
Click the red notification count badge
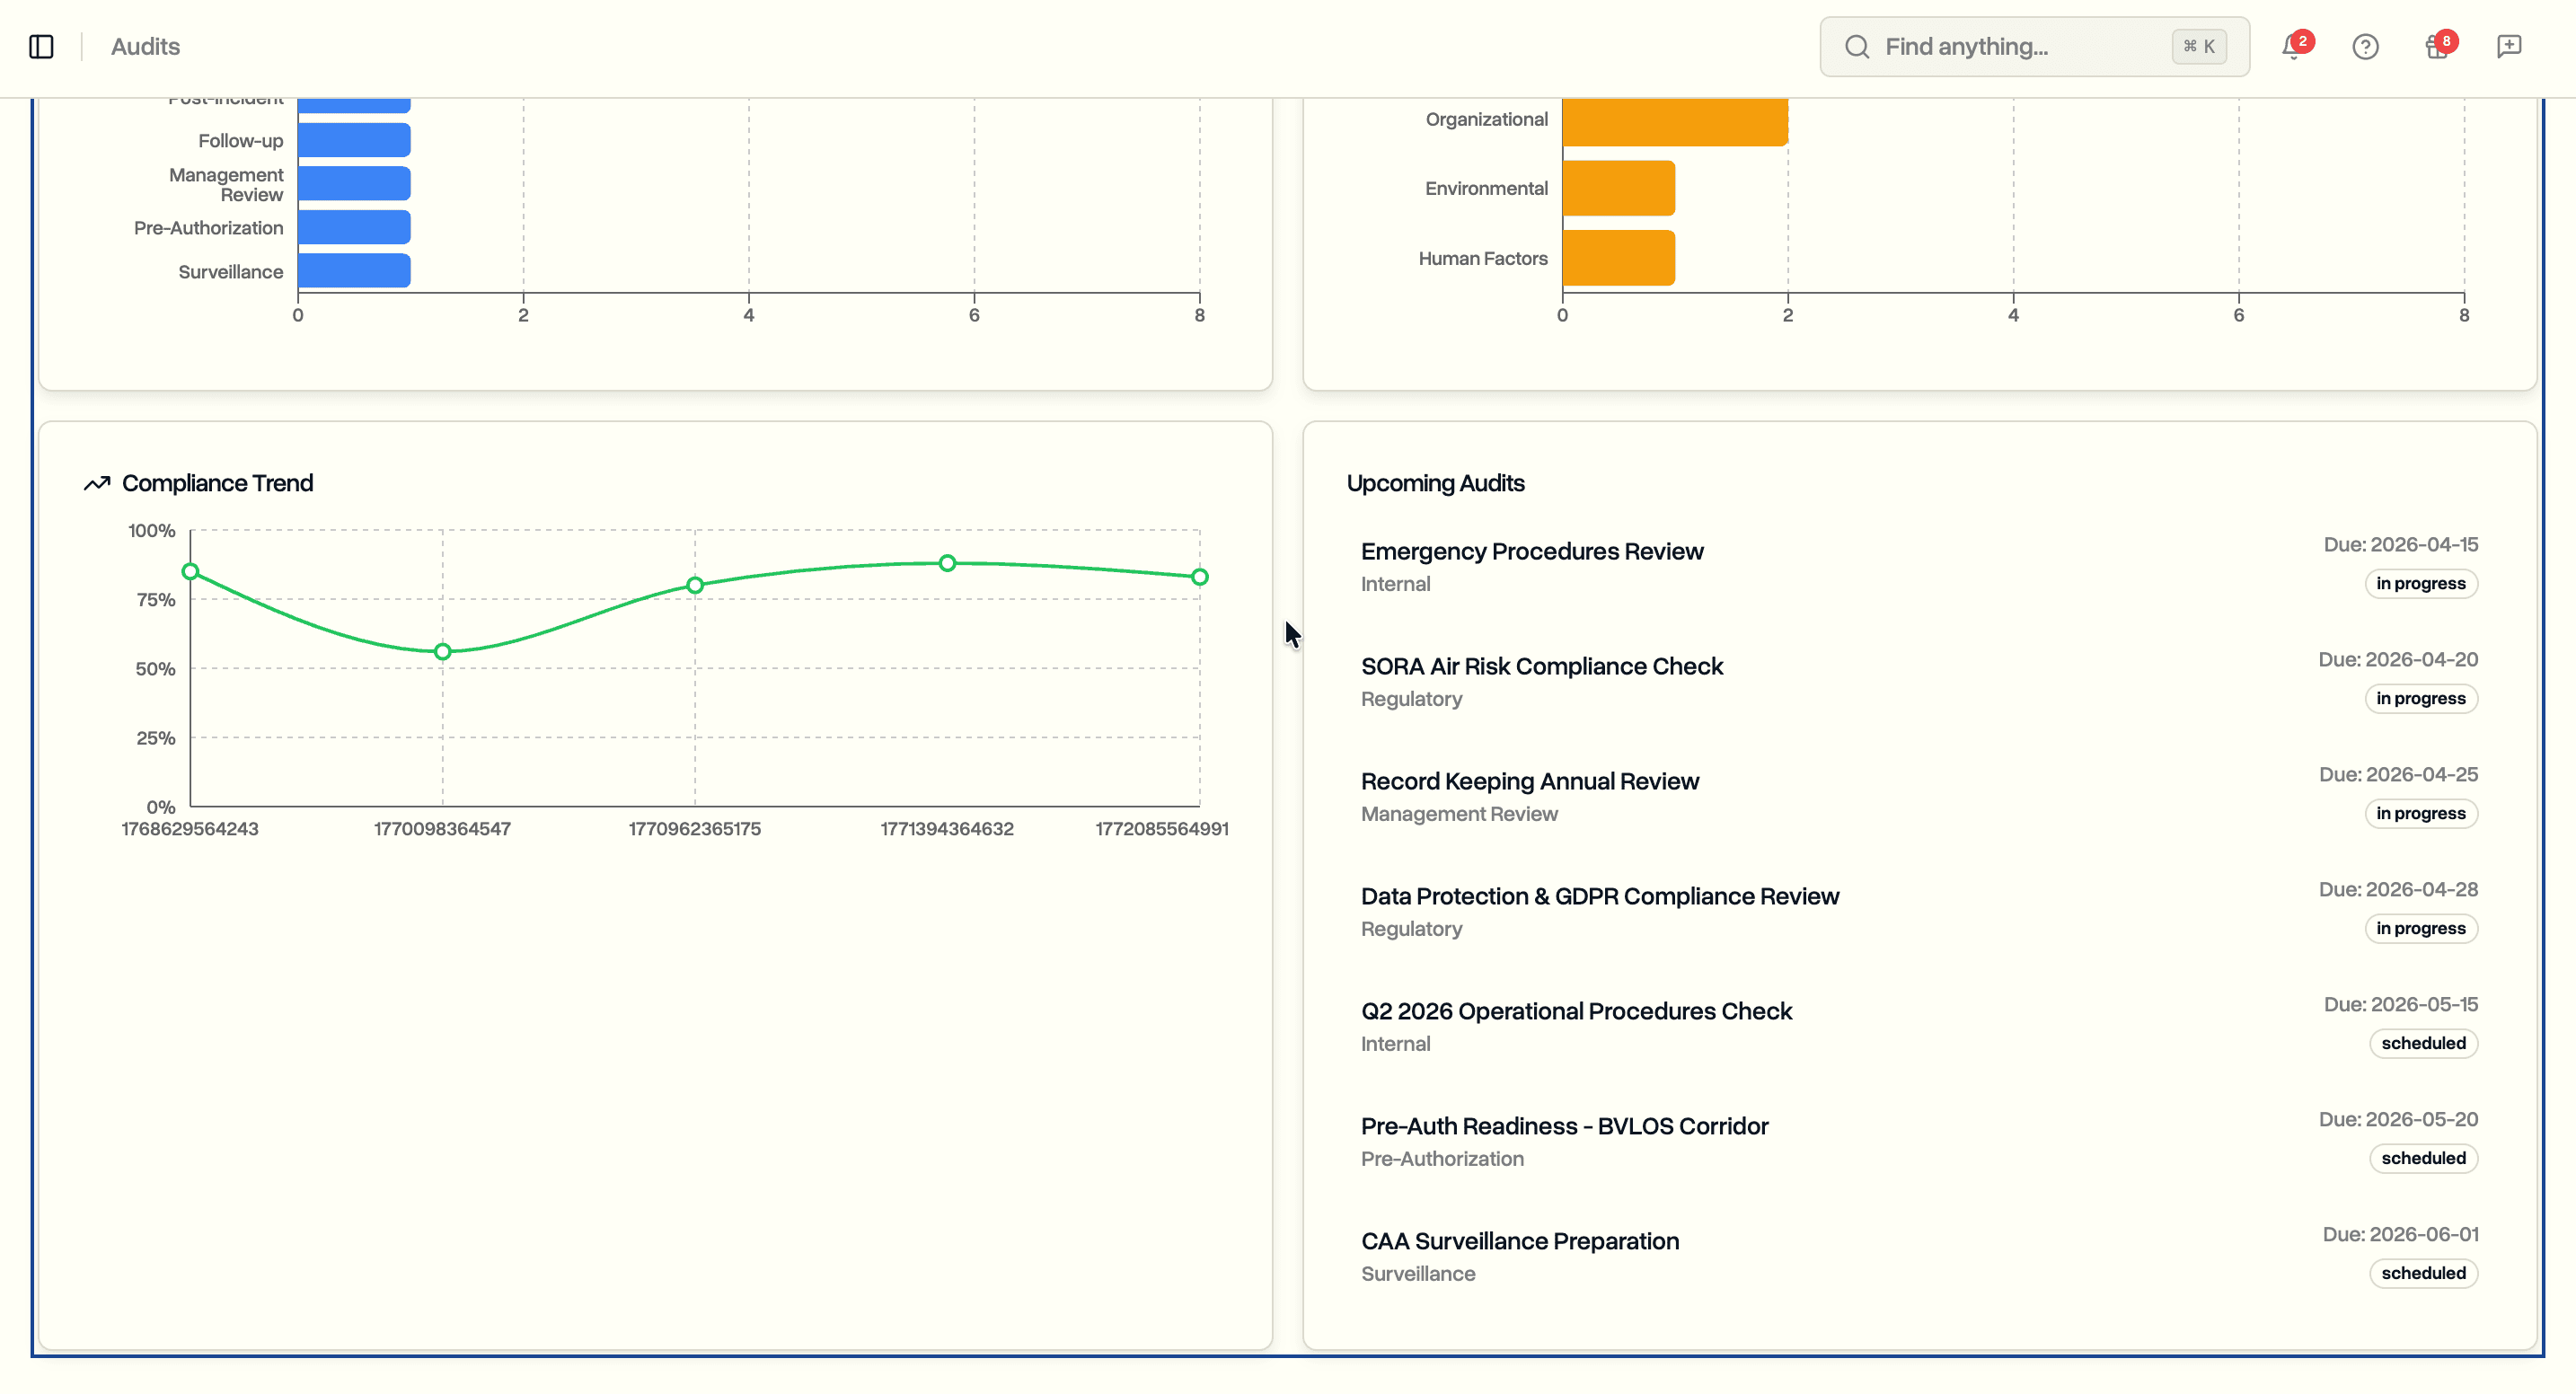[2303, 42]
